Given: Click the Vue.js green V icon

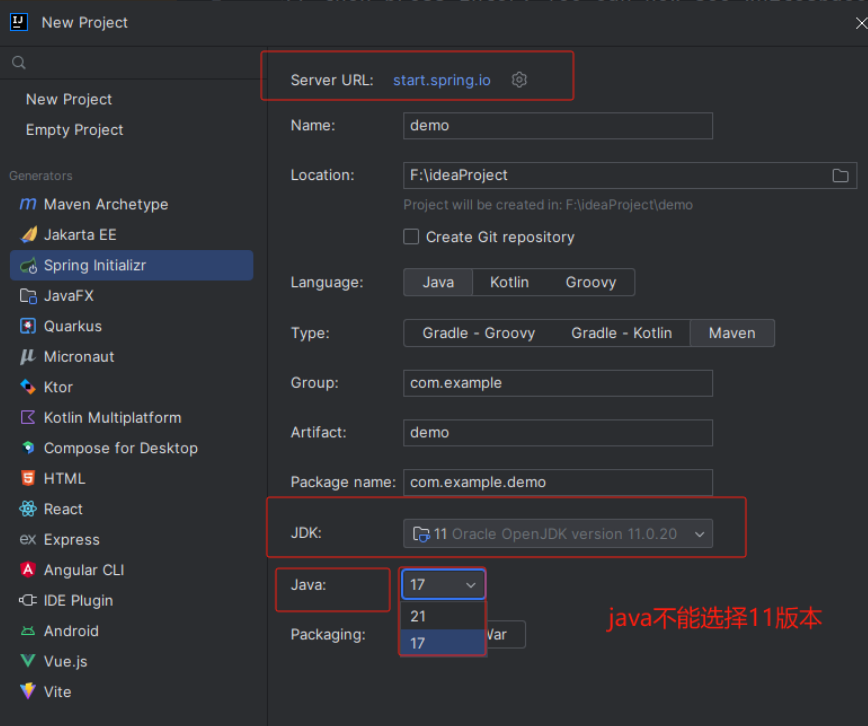Looking at the screenshot, I should pyautogui.click(x=28, y=661).
